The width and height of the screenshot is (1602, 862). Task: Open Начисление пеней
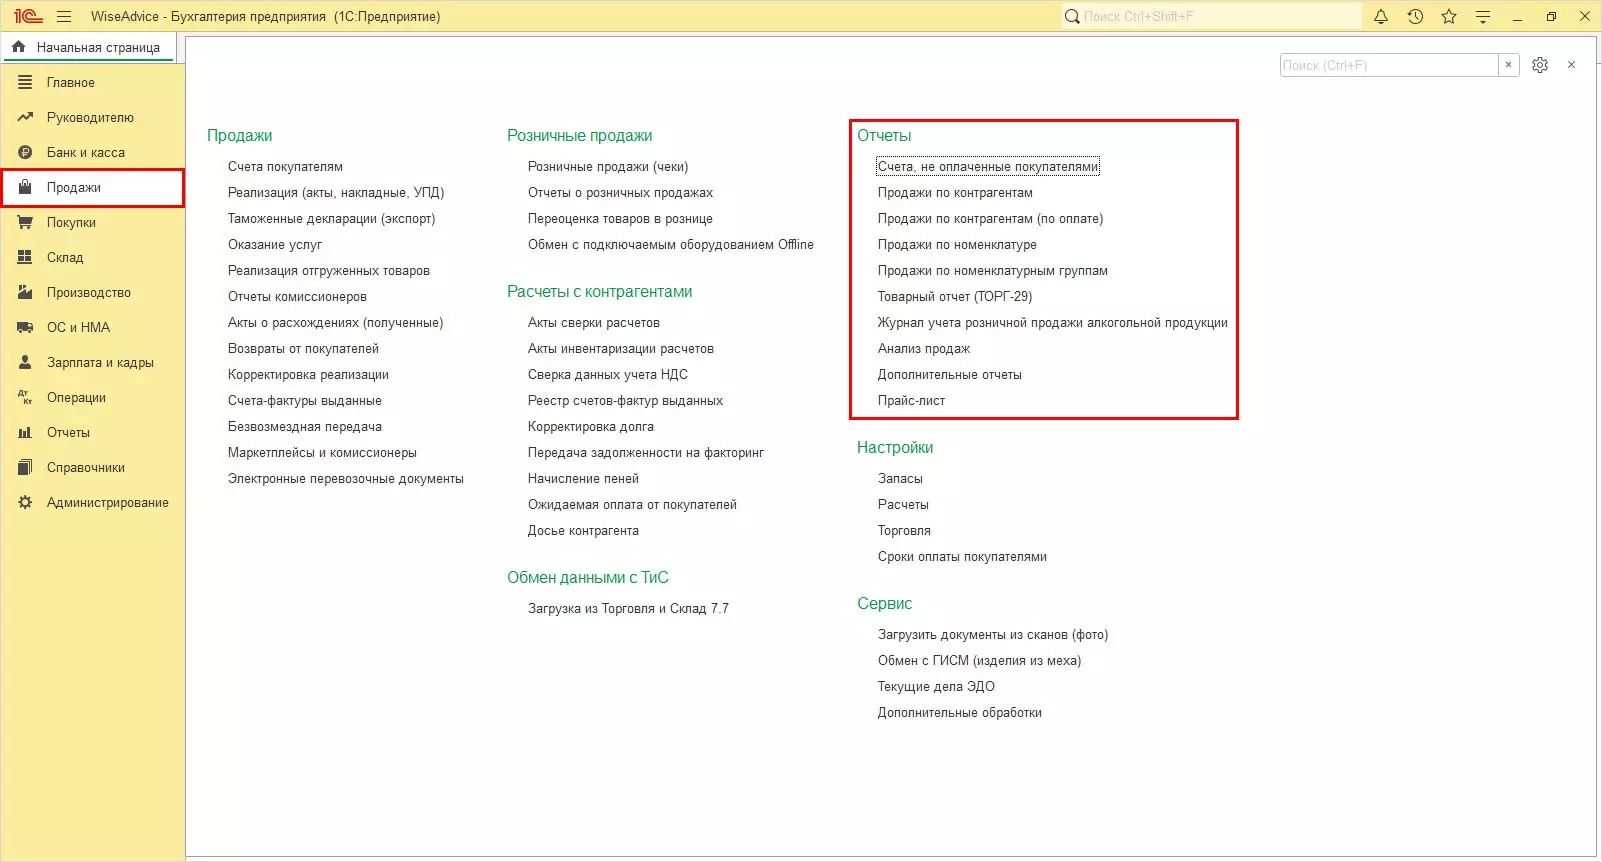point(583,478)
